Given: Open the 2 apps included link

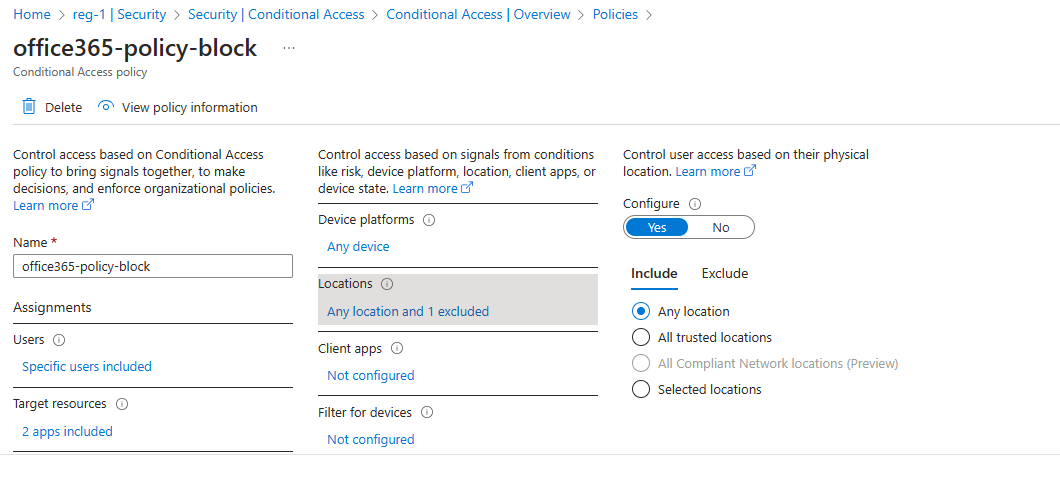Looking at the screenshot, I should 67,432.
